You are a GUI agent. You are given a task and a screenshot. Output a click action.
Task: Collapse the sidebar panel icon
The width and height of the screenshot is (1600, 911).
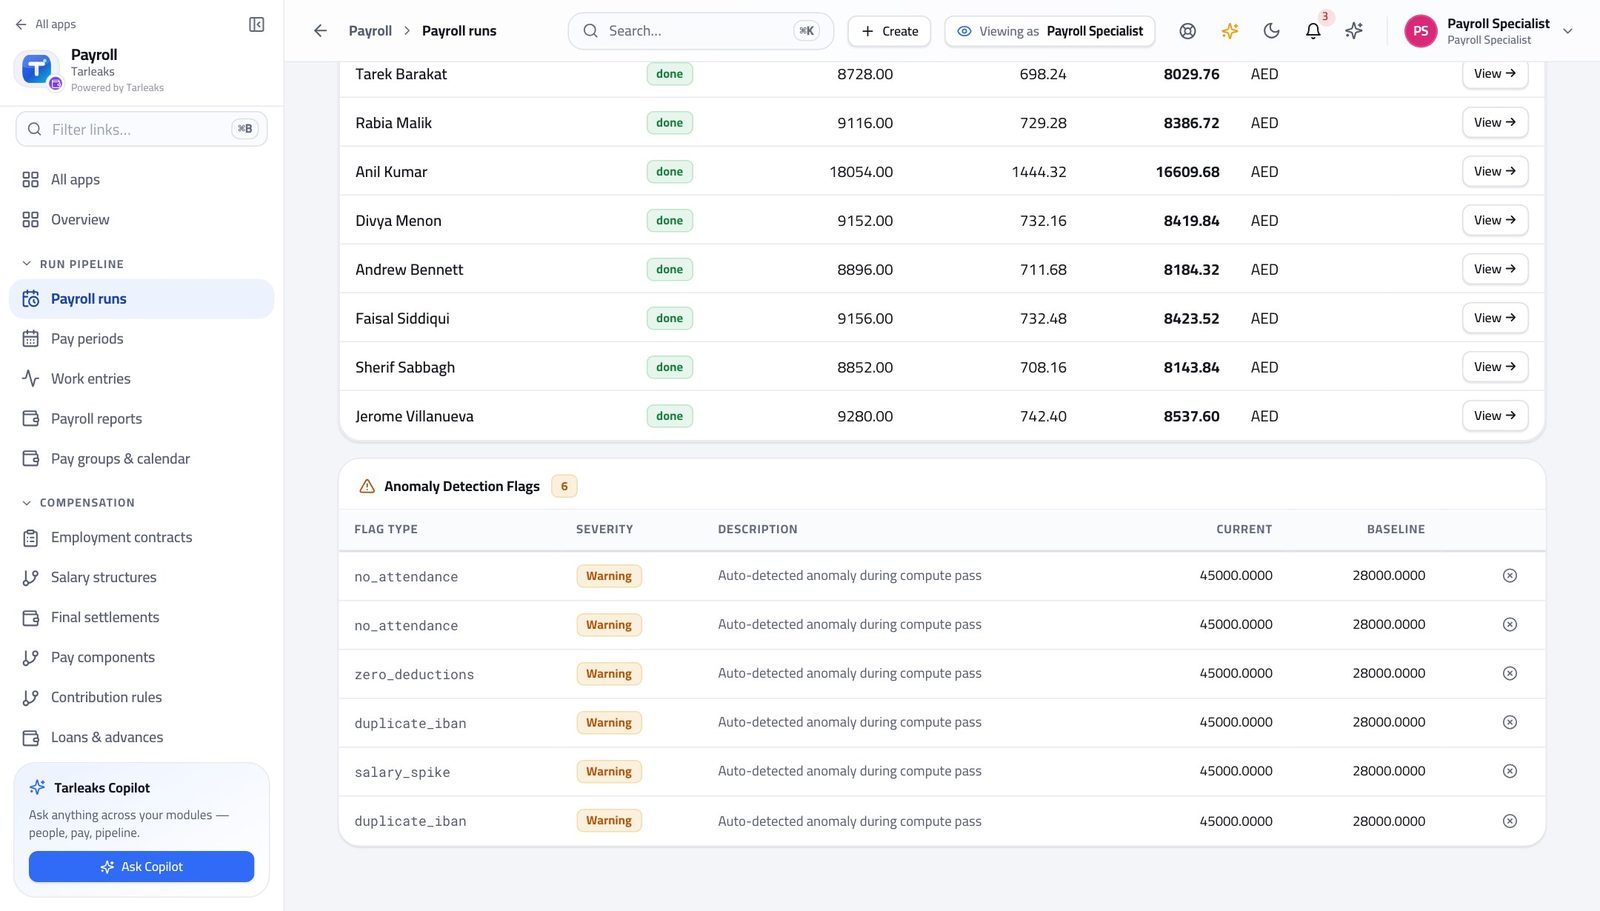pos(256,24)
